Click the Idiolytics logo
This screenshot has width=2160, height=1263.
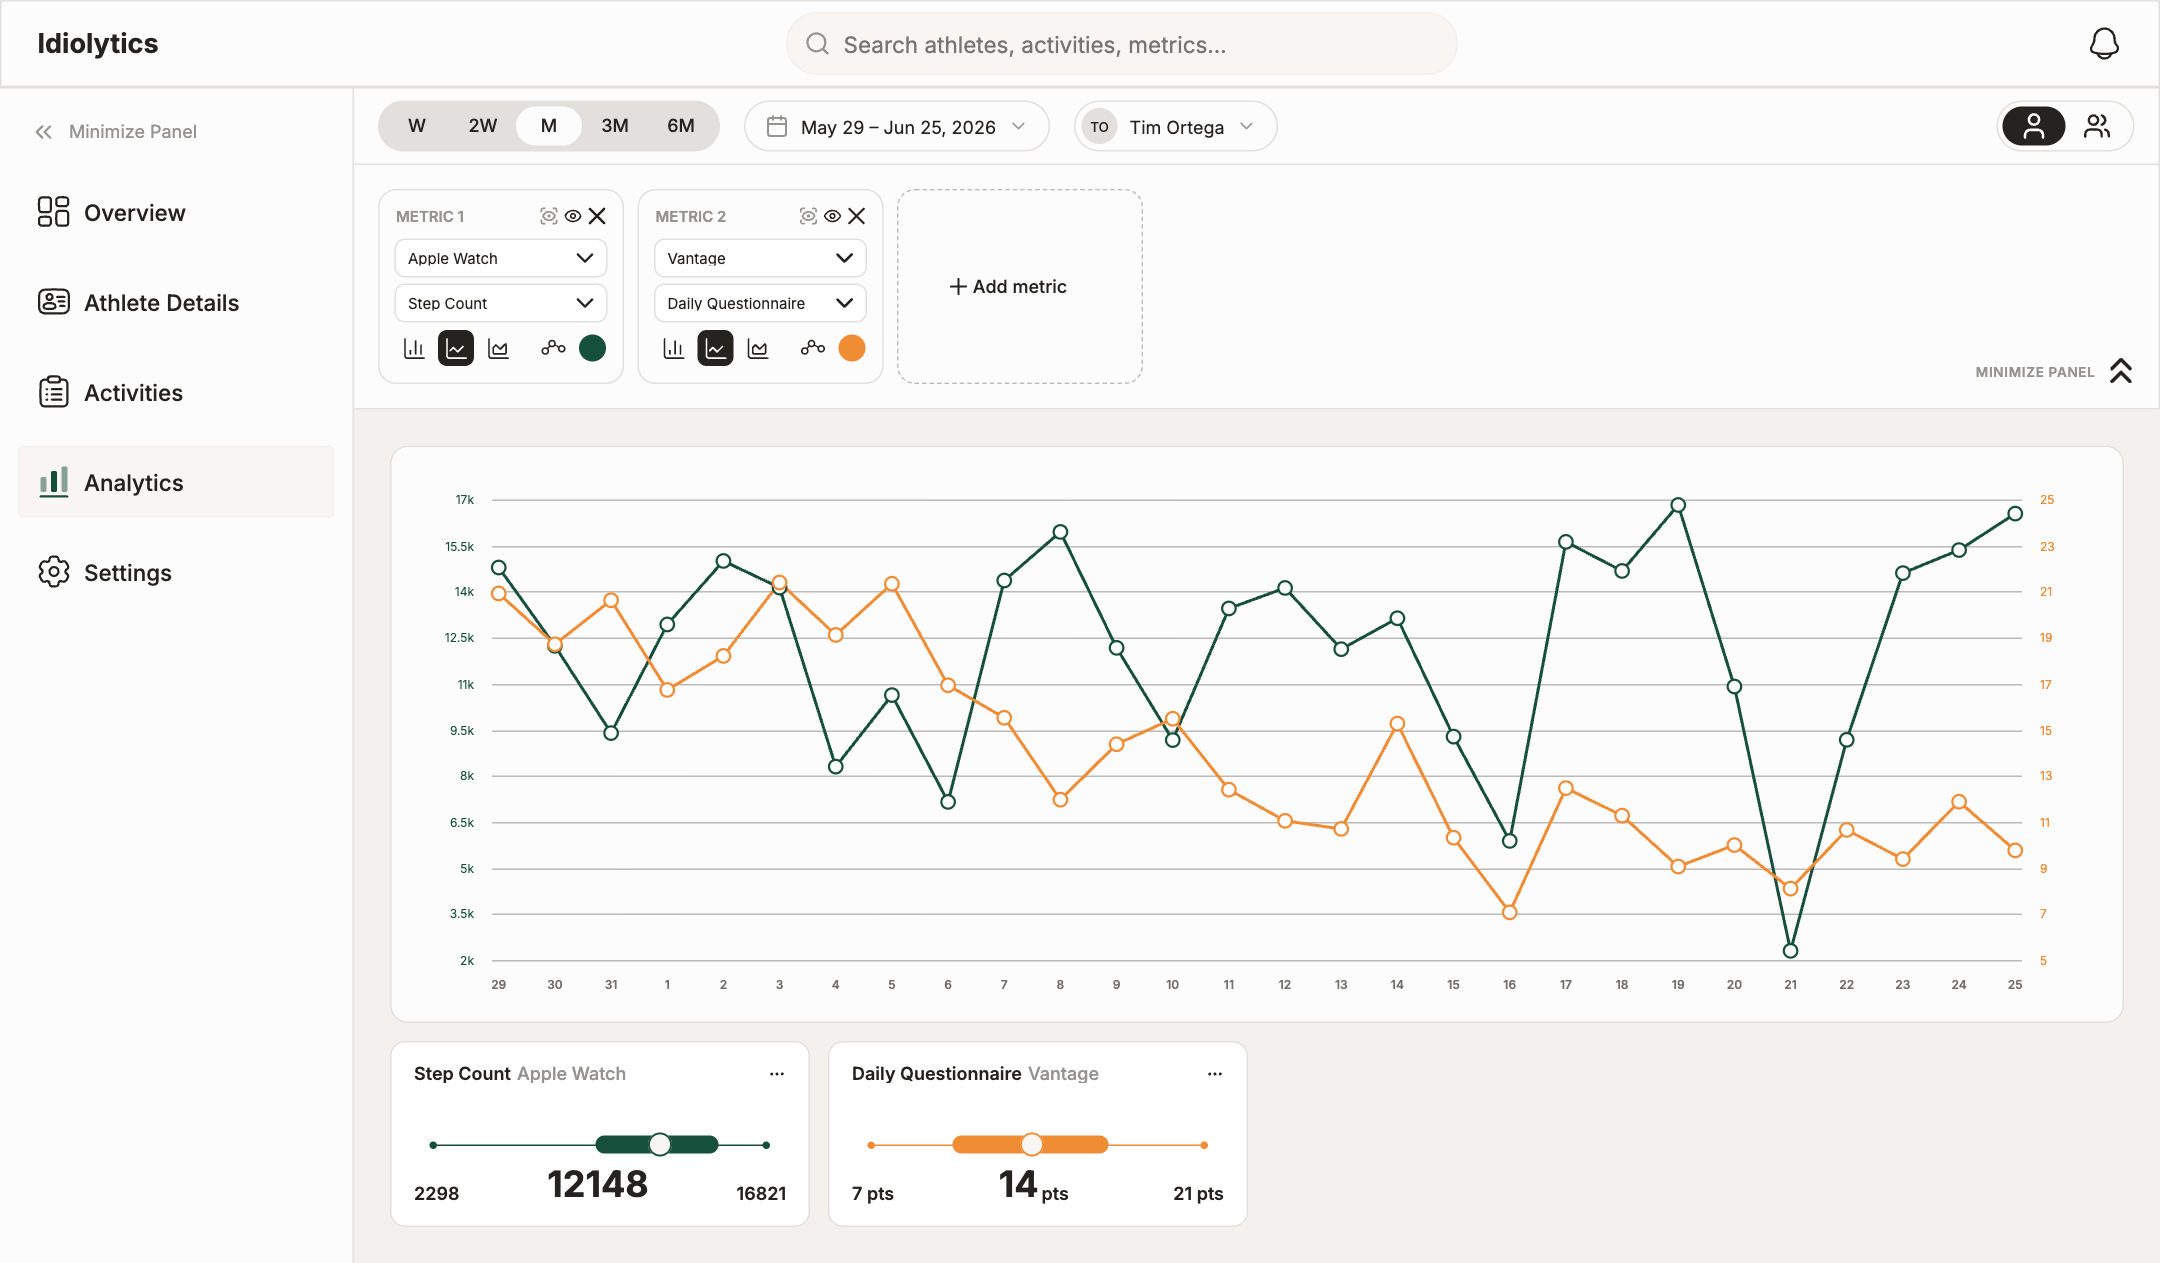click(x=97, y=44)
